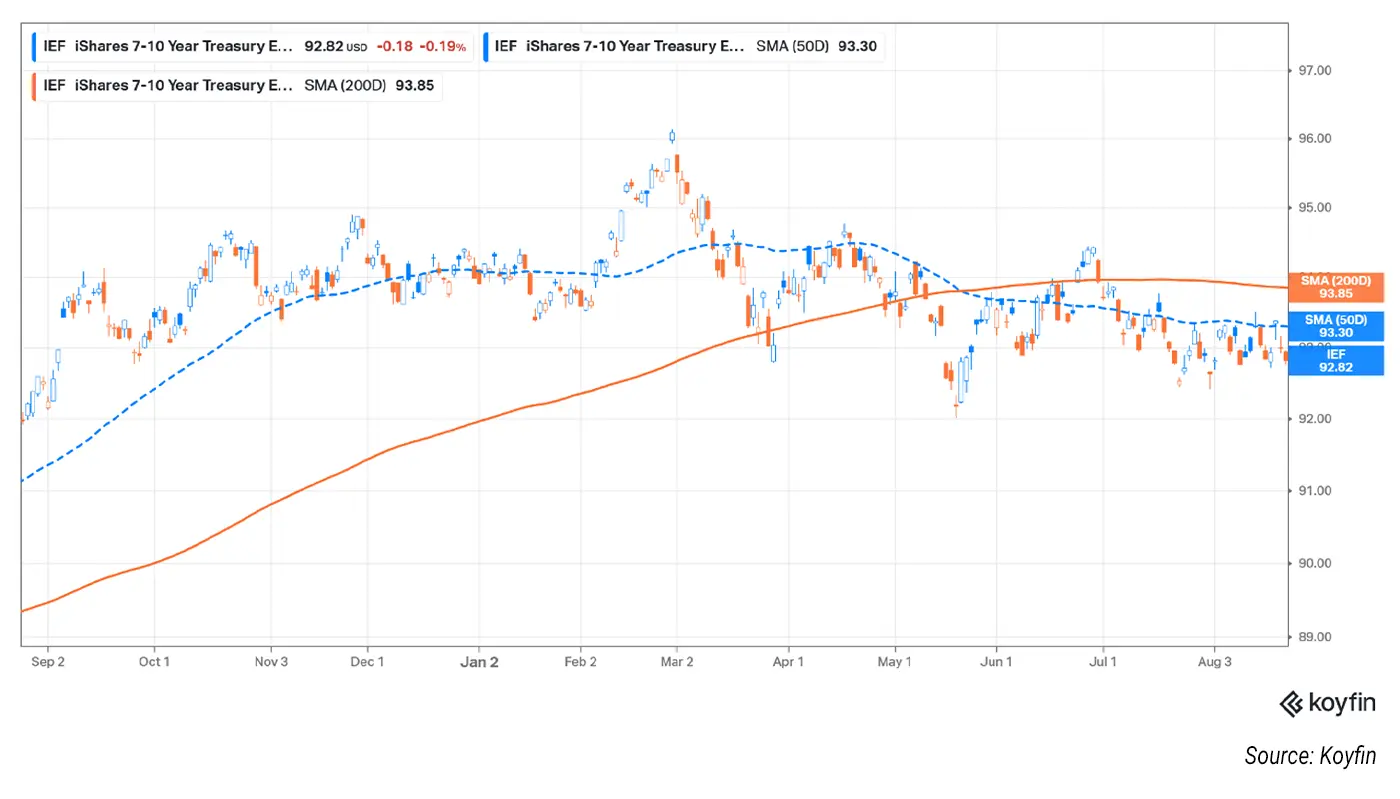This screenshot has height=799, width=1400.
Task: Click the orange SMA (200D) 93.85 axis tag
Action: click(x=1336, y=287)
